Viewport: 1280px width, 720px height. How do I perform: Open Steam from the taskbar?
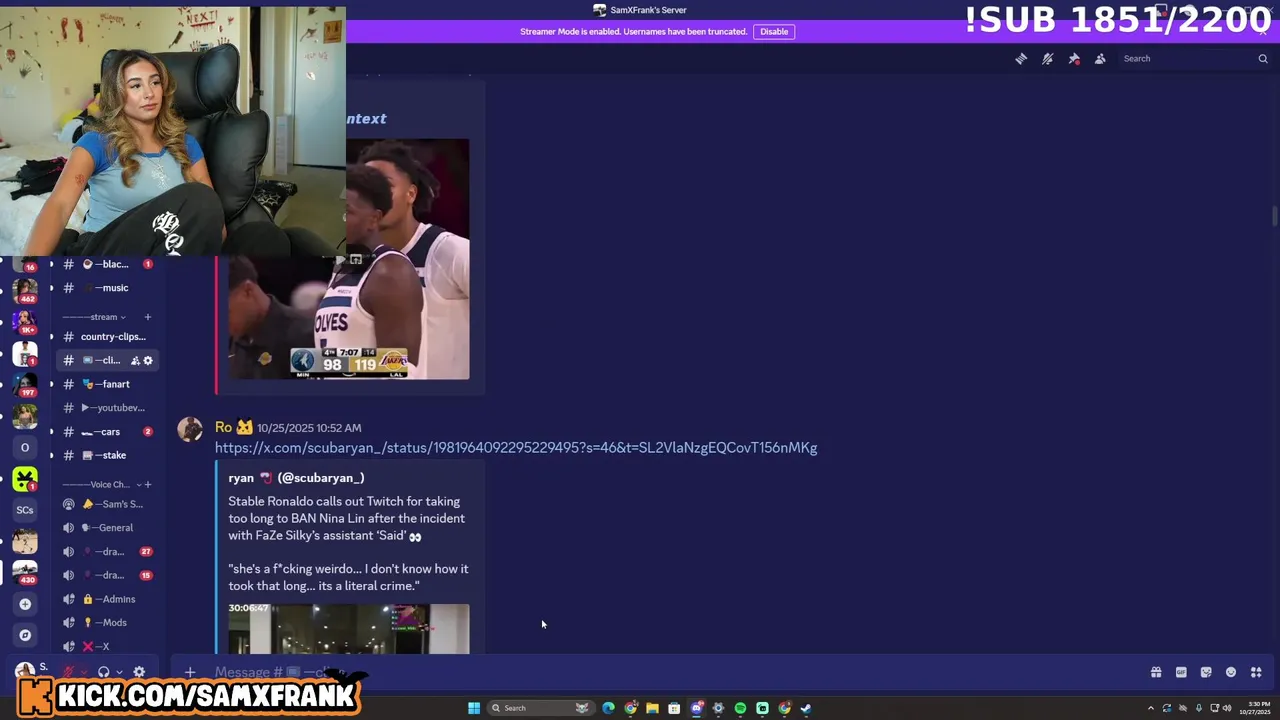[x=806, y=708]
